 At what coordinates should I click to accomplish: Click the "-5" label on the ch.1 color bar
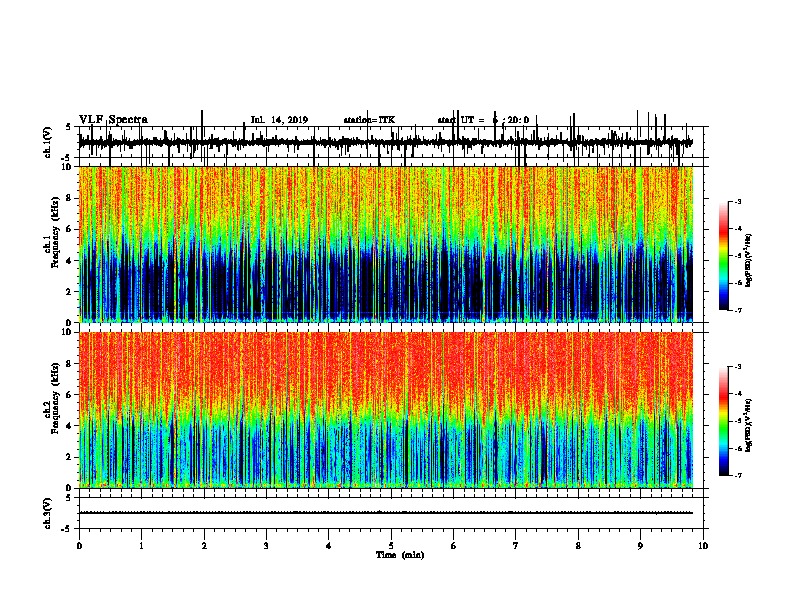point(738,256)
